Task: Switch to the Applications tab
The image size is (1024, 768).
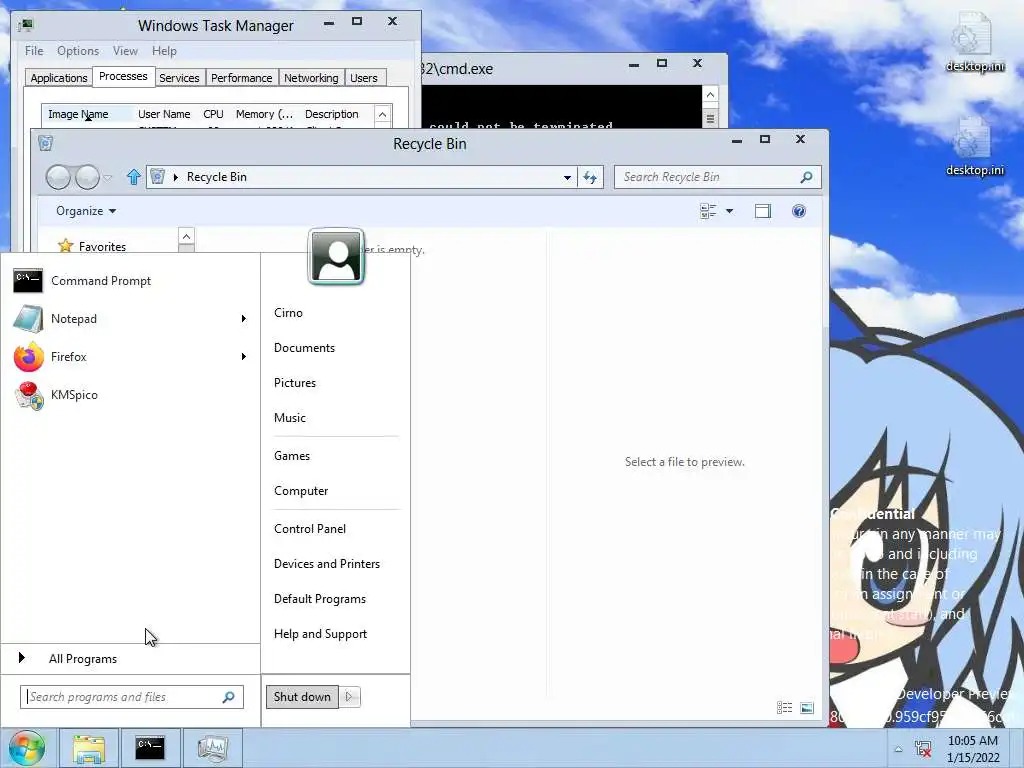Action: pos(59,78)
